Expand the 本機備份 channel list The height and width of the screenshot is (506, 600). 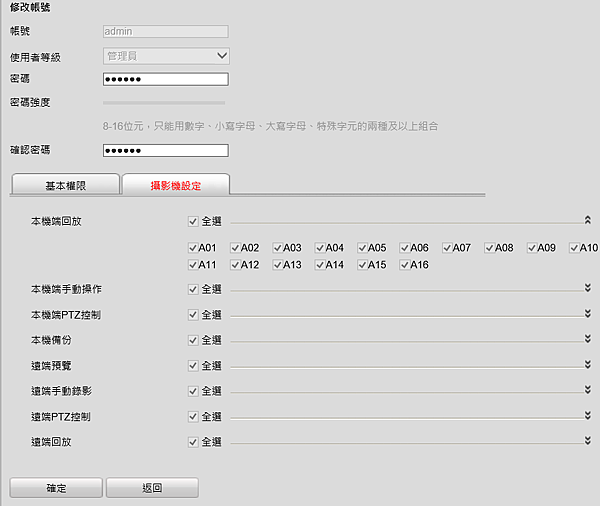[587, 339]
